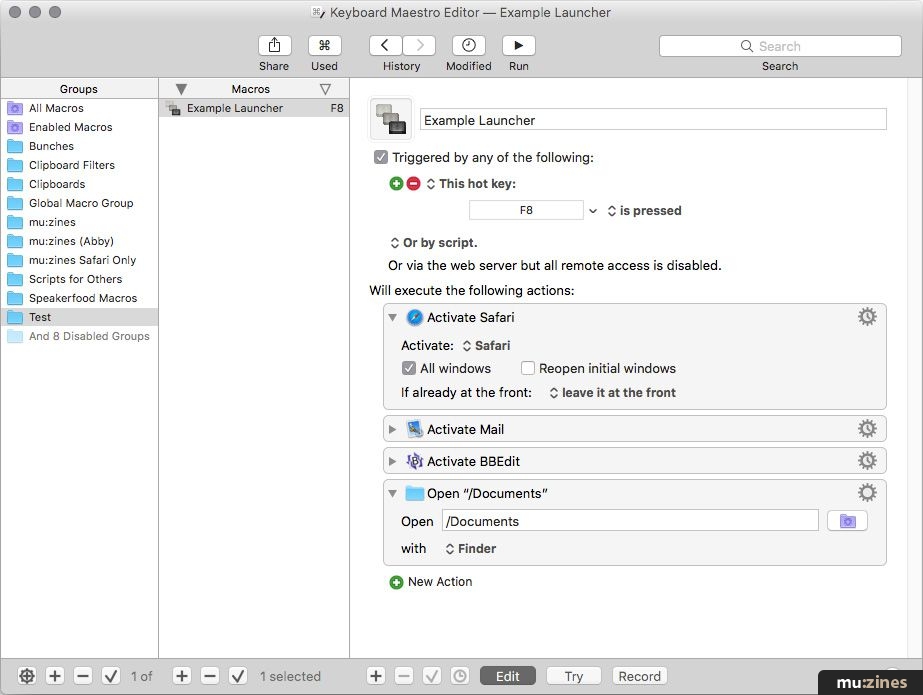Viewport: 923px width, 695px height.
Task: Click the folder chooser icon beside /Documents field
Action: point(847,521)
